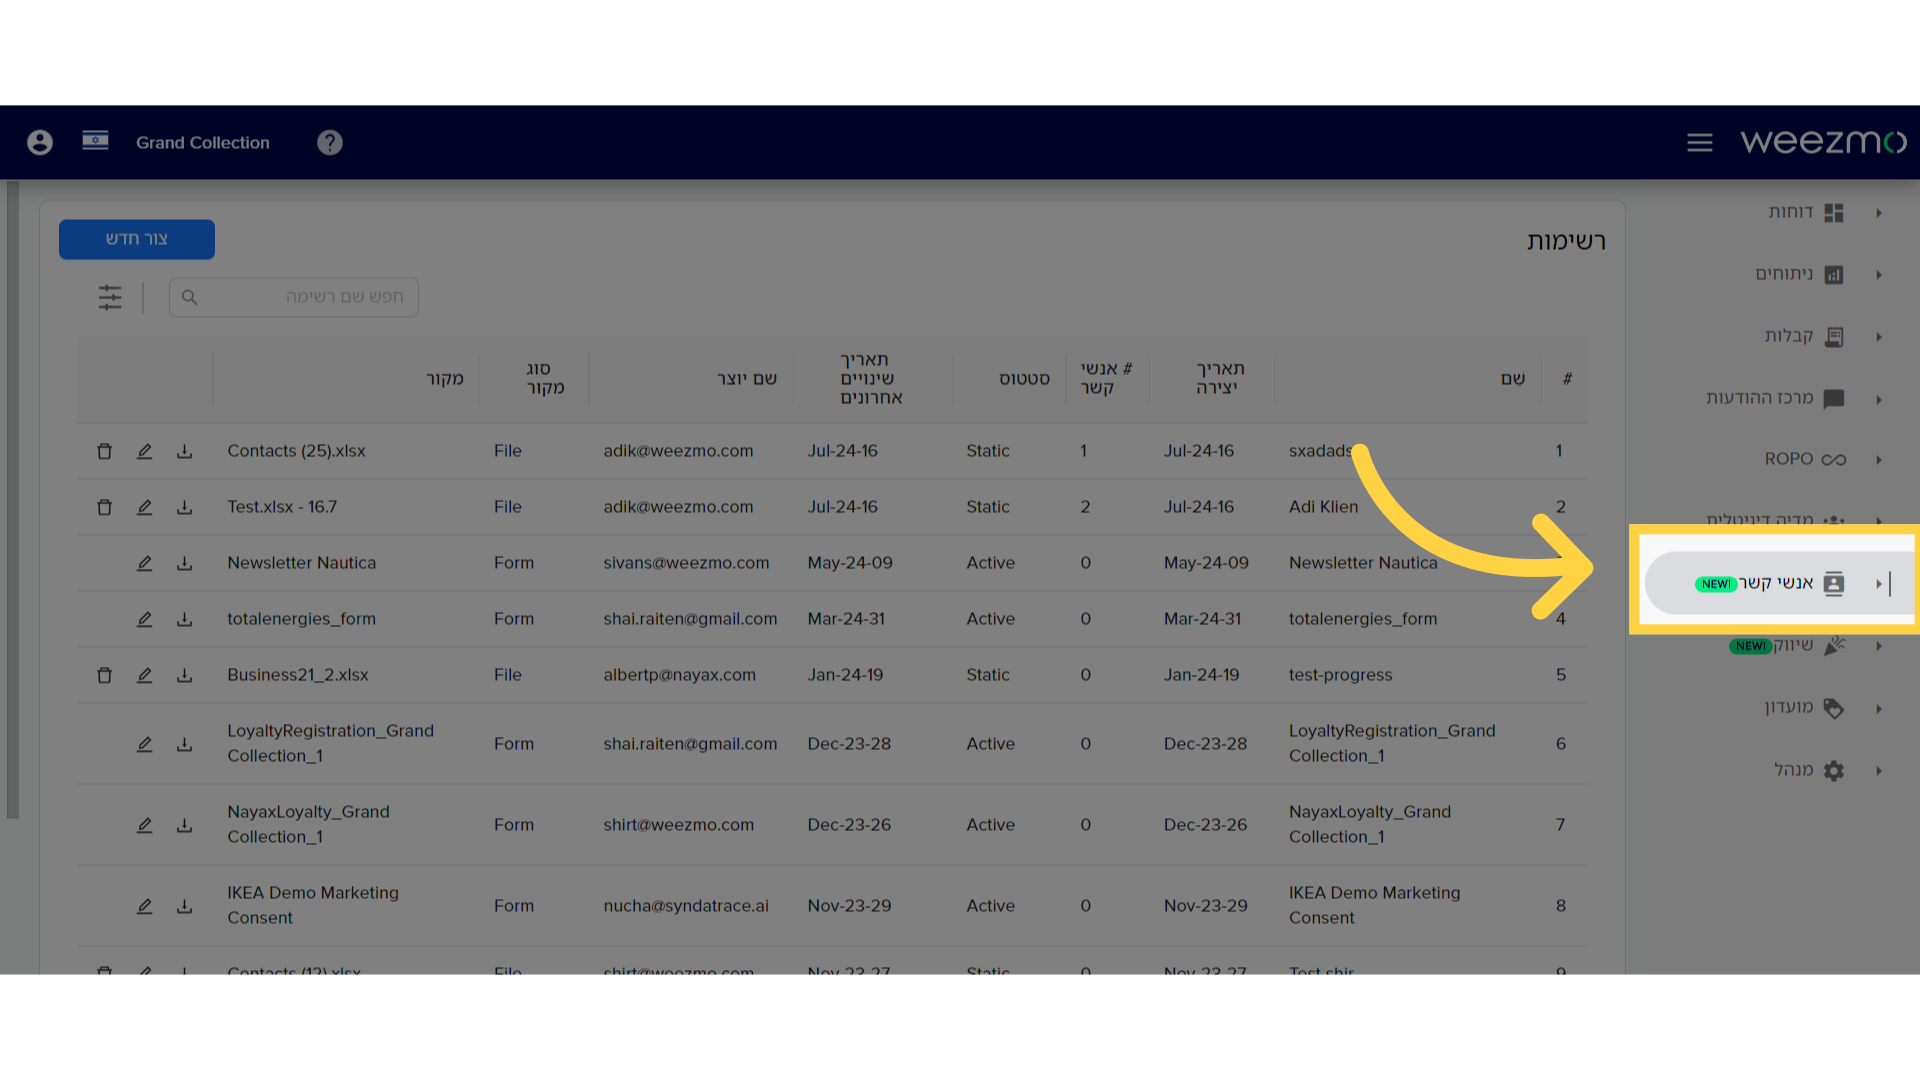
Task: Download the totalenergies_form list
Action: click(x=184, y=619)
